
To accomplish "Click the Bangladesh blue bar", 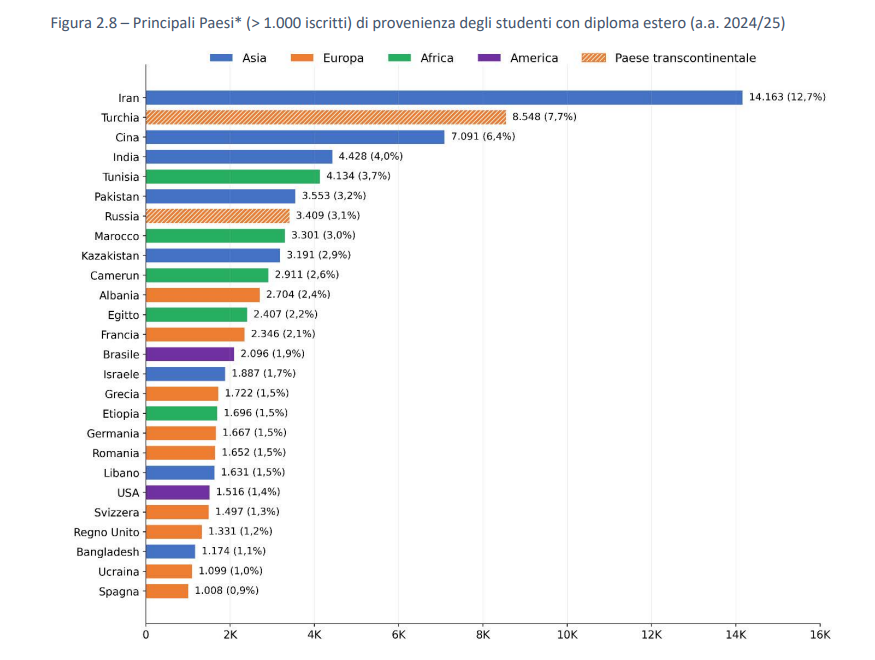I will tap(171, 552).
